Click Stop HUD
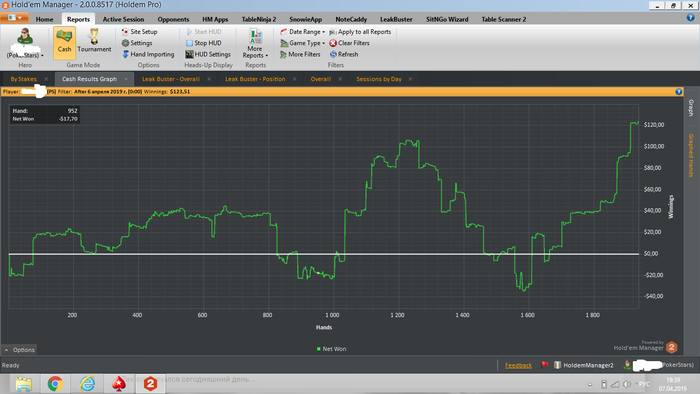 point(204,43)
